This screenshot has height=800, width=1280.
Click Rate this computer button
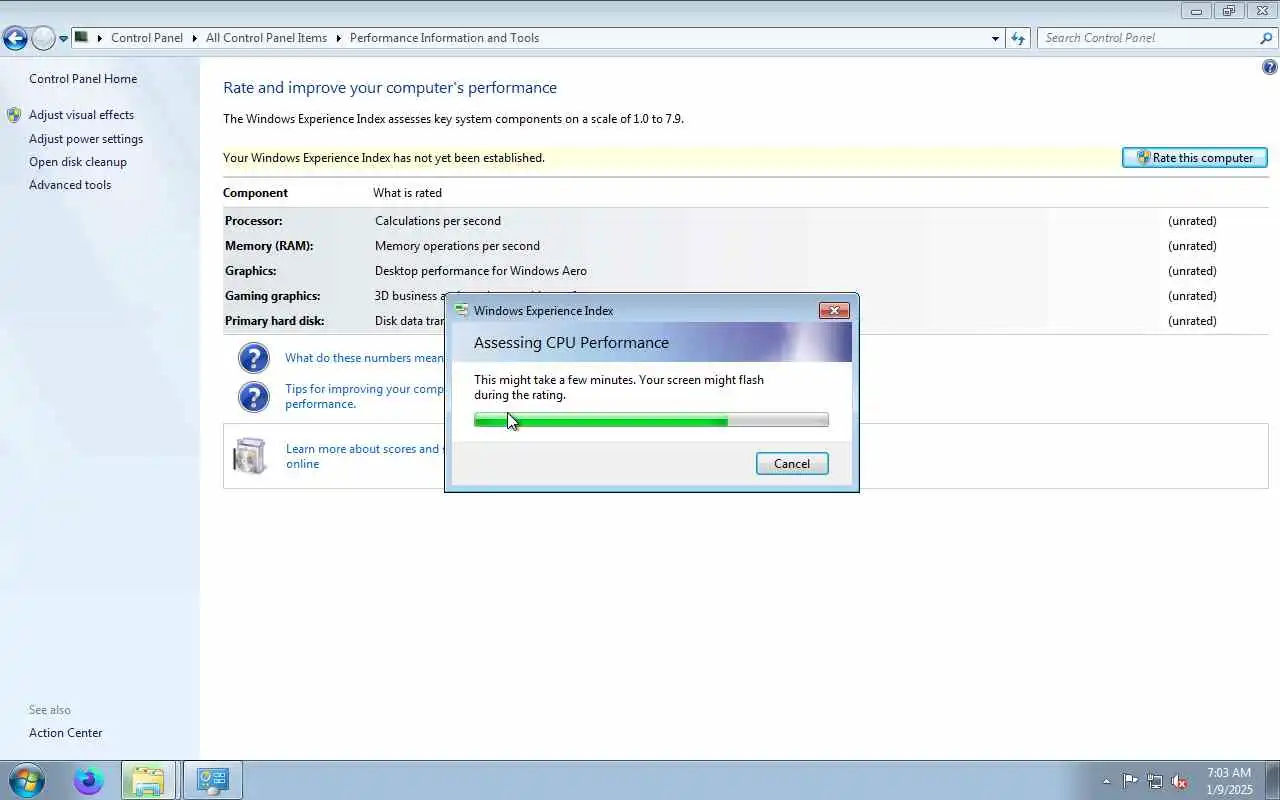click(1195, 158)
